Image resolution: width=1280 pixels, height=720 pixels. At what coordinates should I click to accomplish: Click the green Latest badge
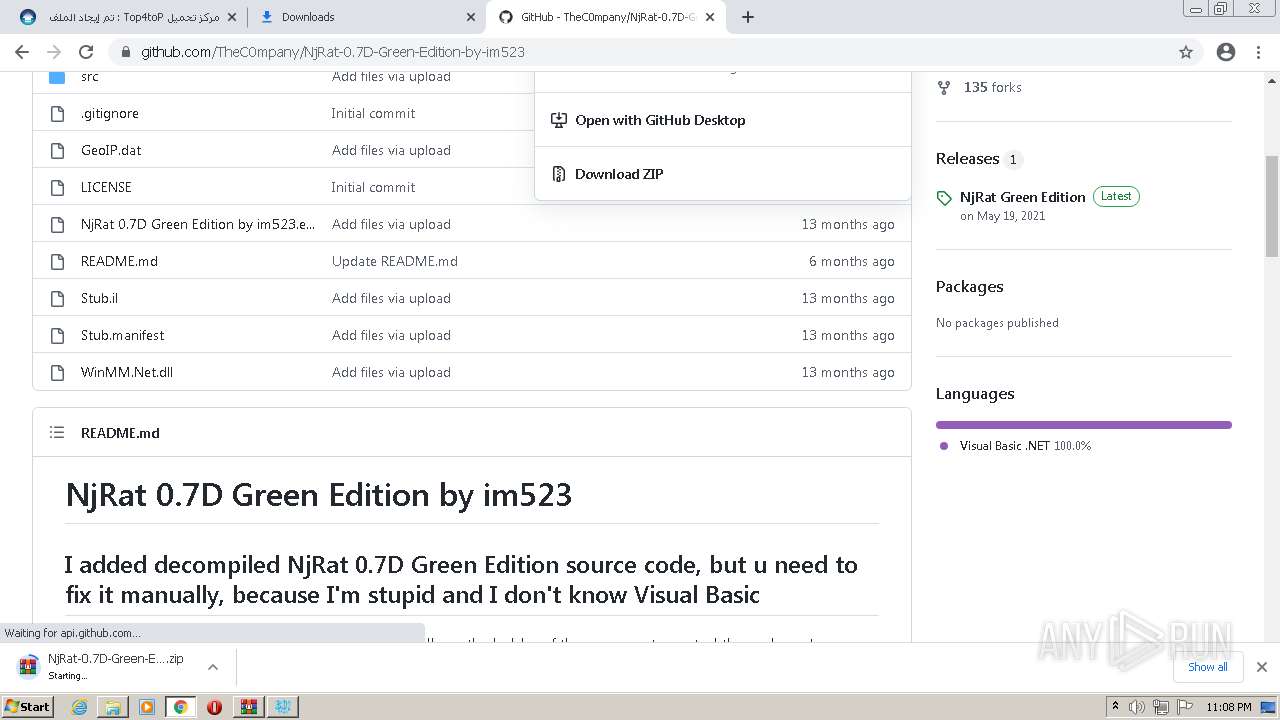click(1116, 197)
